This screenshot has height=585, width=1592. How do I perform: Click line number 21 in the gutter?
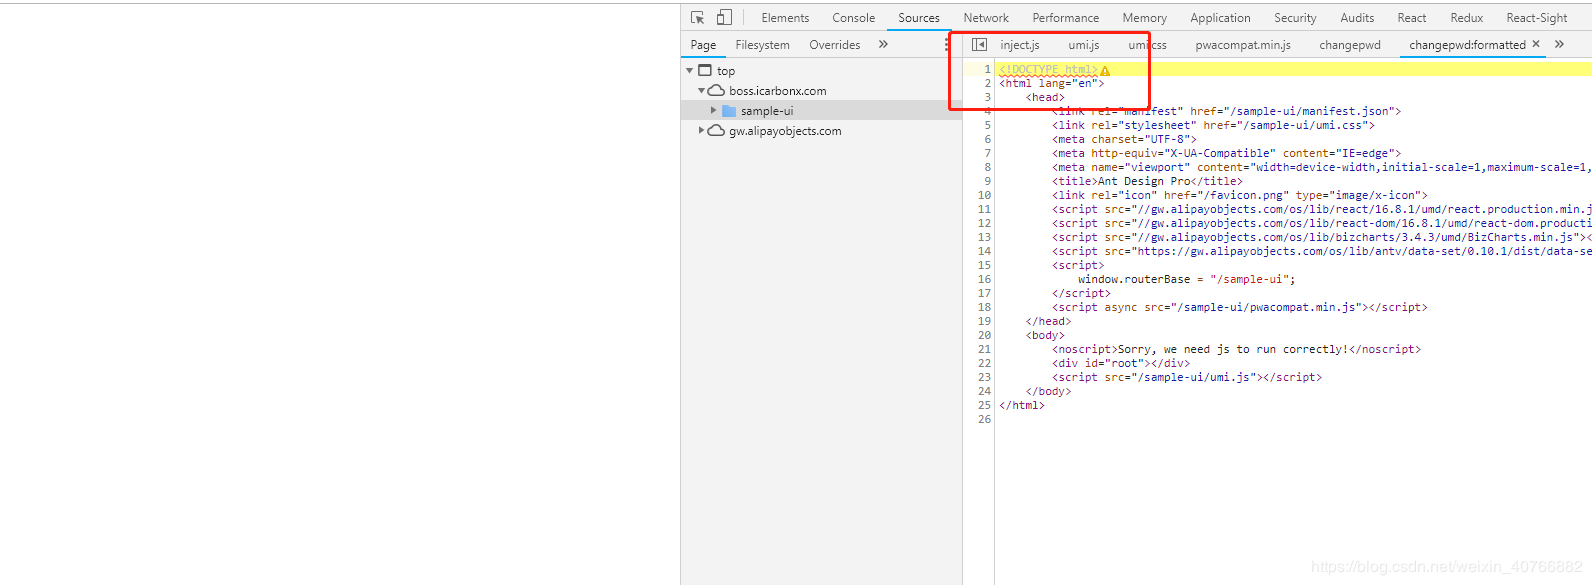[x=984, y=350]
